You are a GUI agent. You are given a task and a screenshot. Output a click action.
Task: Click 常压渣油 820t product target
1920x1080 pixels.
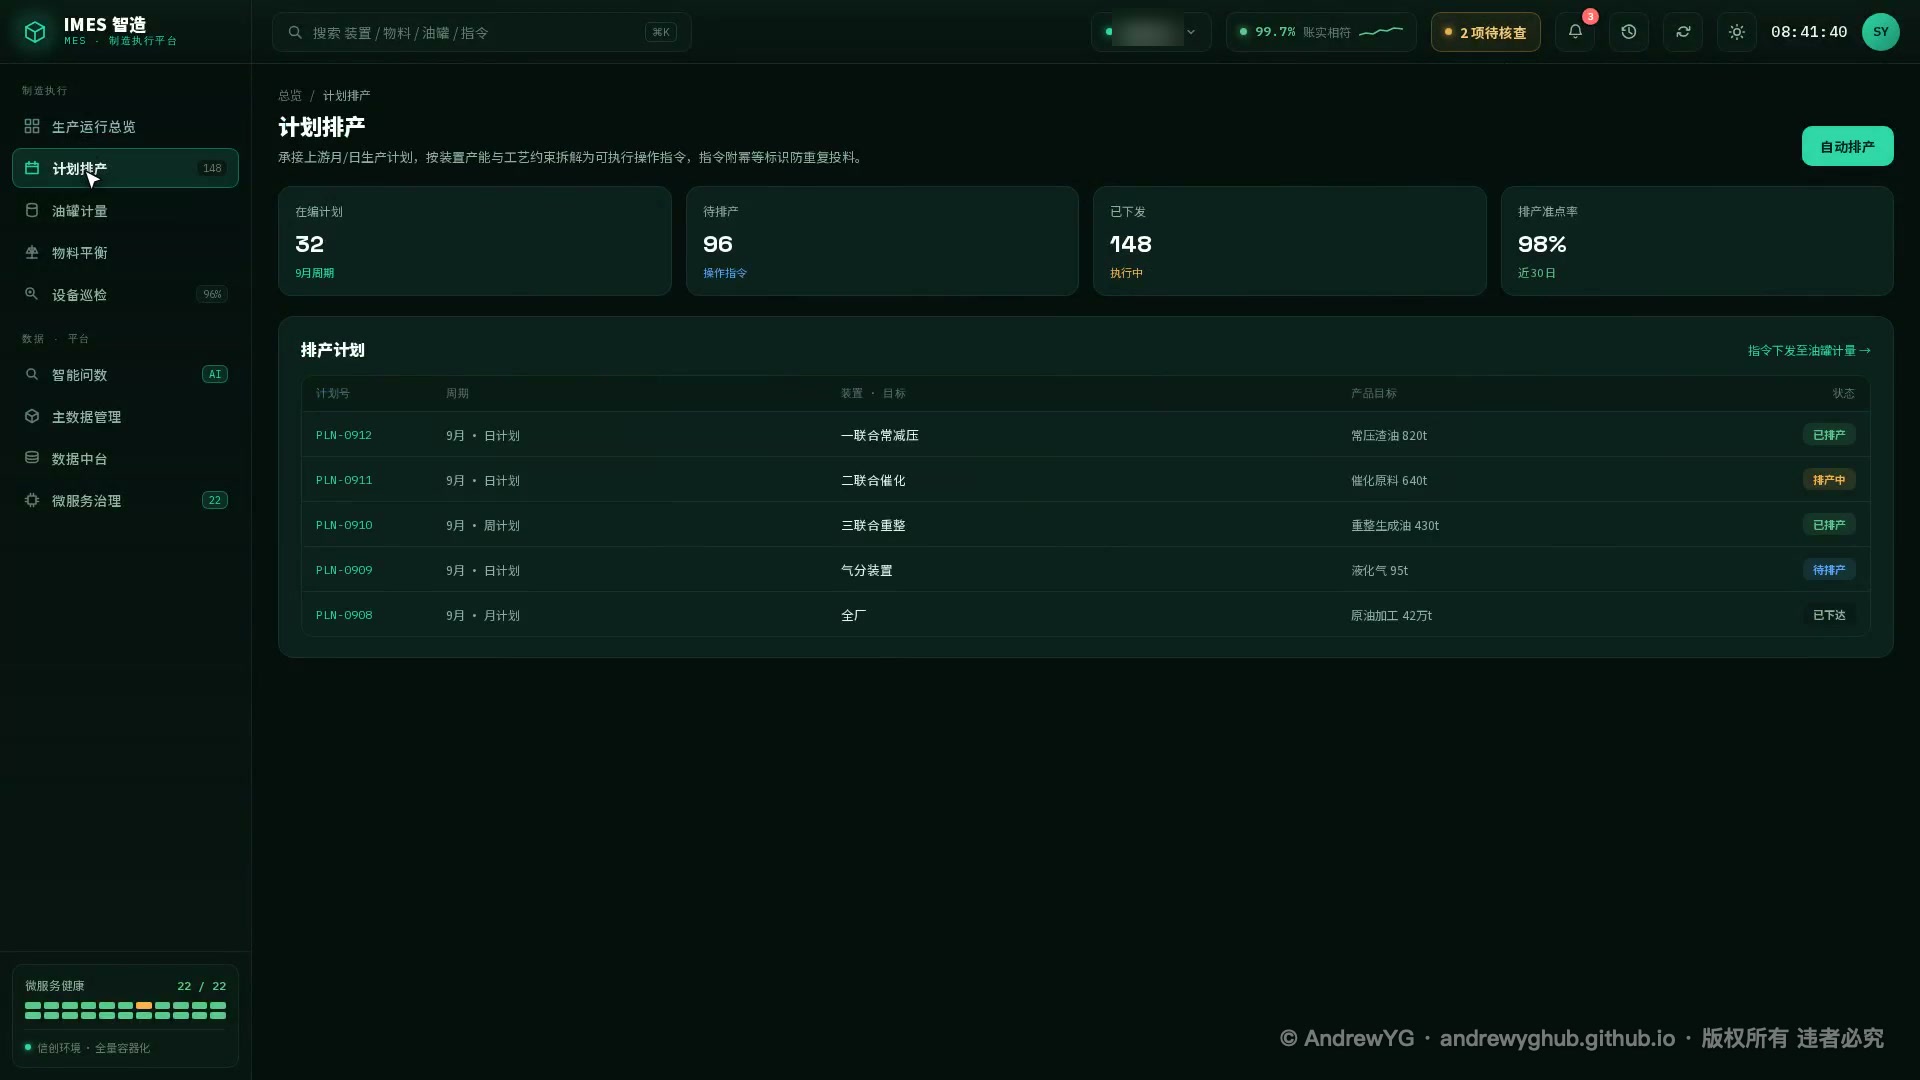point(1389,435)
